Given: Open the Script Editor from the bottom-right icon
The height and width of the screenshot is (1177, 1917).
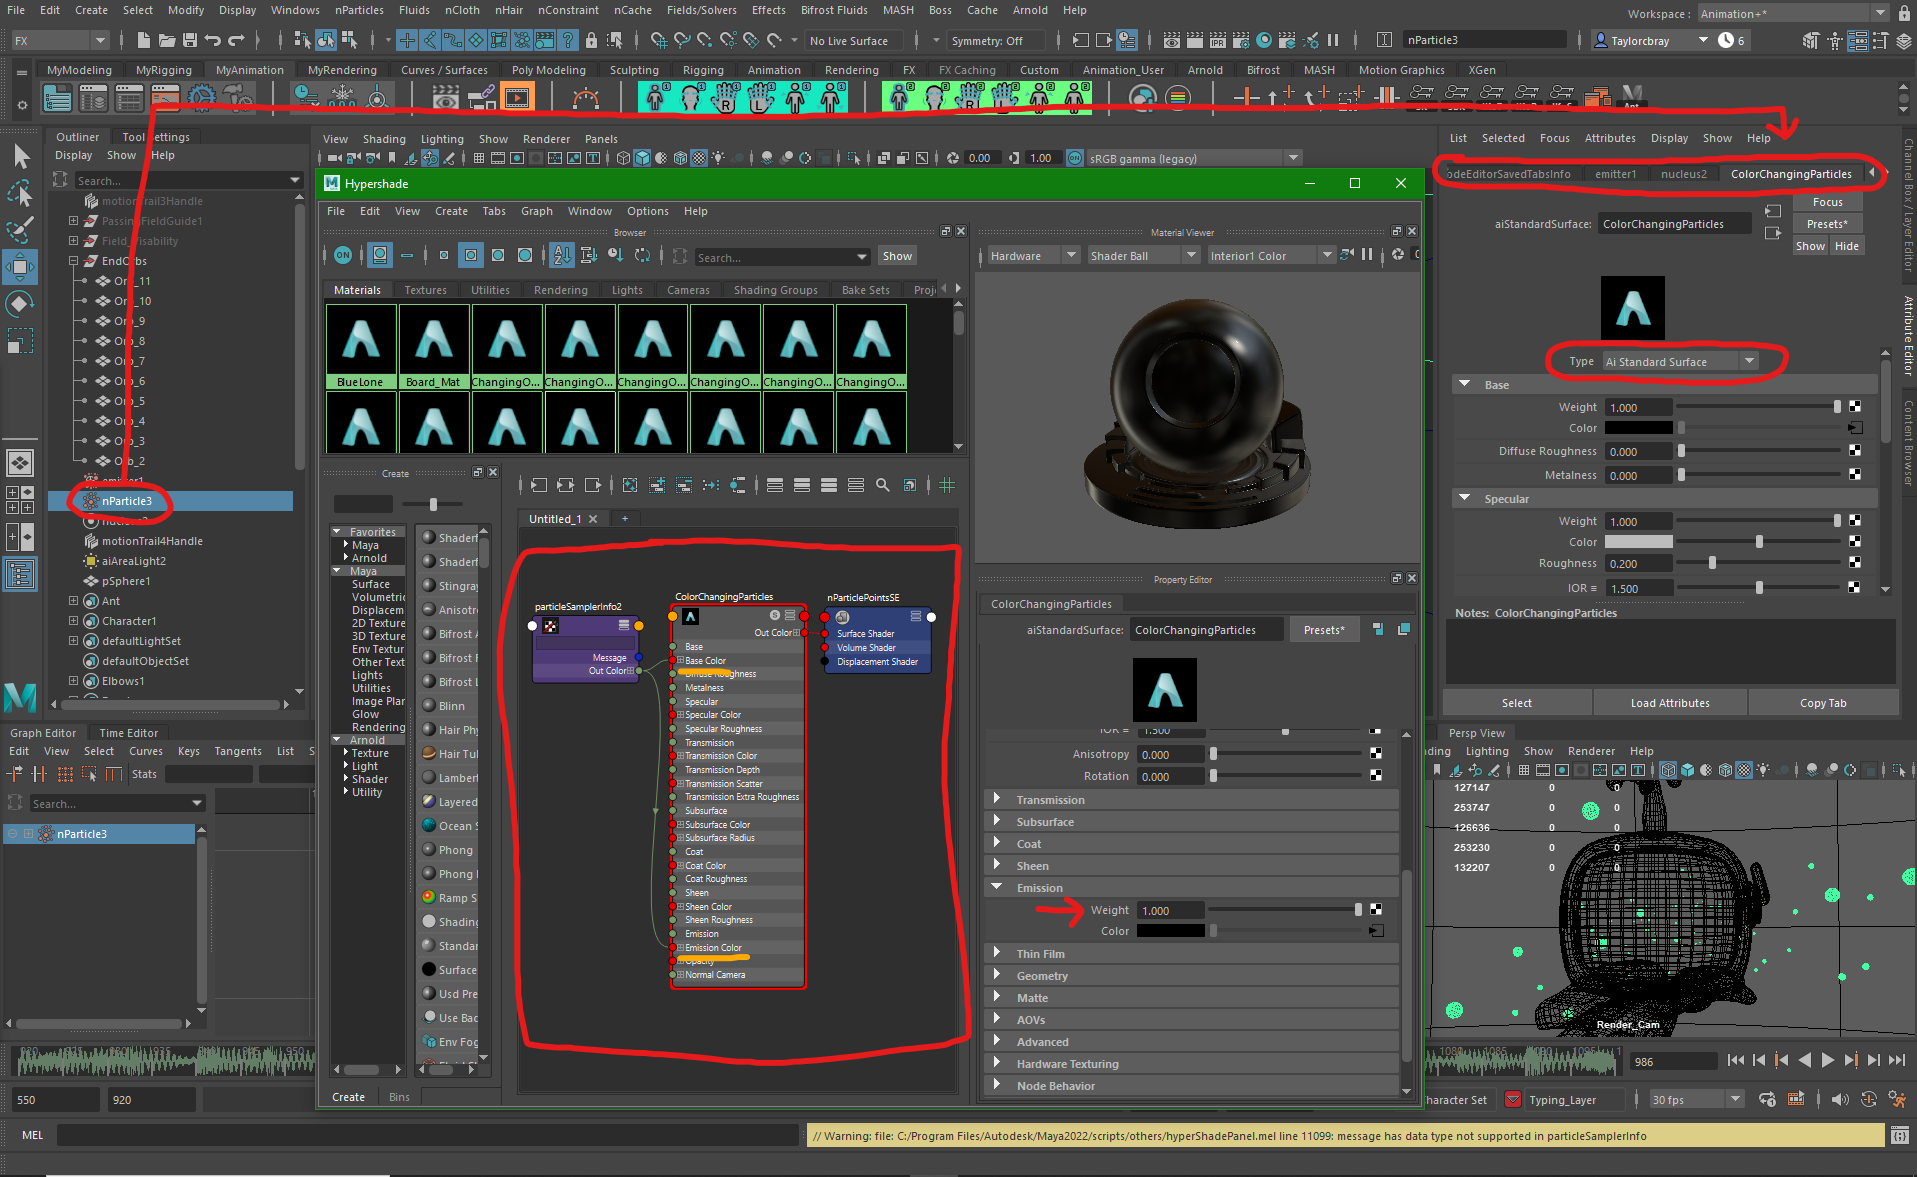Looking at the screenshot, I should 1899,1135.
